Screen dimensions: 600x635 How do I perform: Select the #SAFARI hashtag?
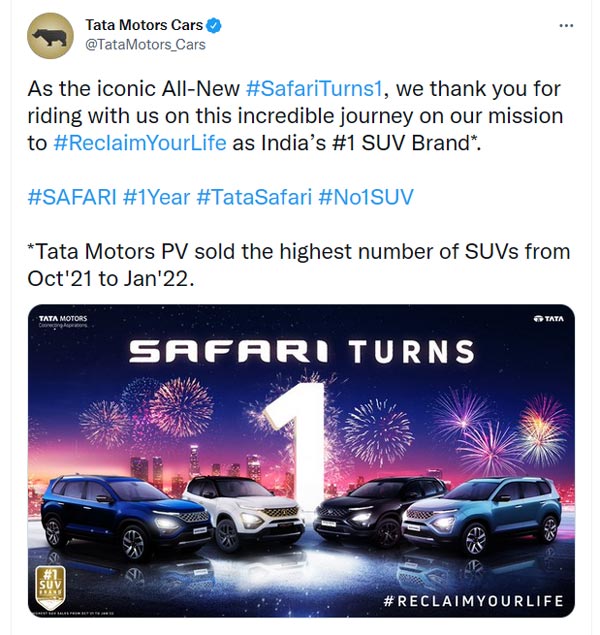[70, 197]
